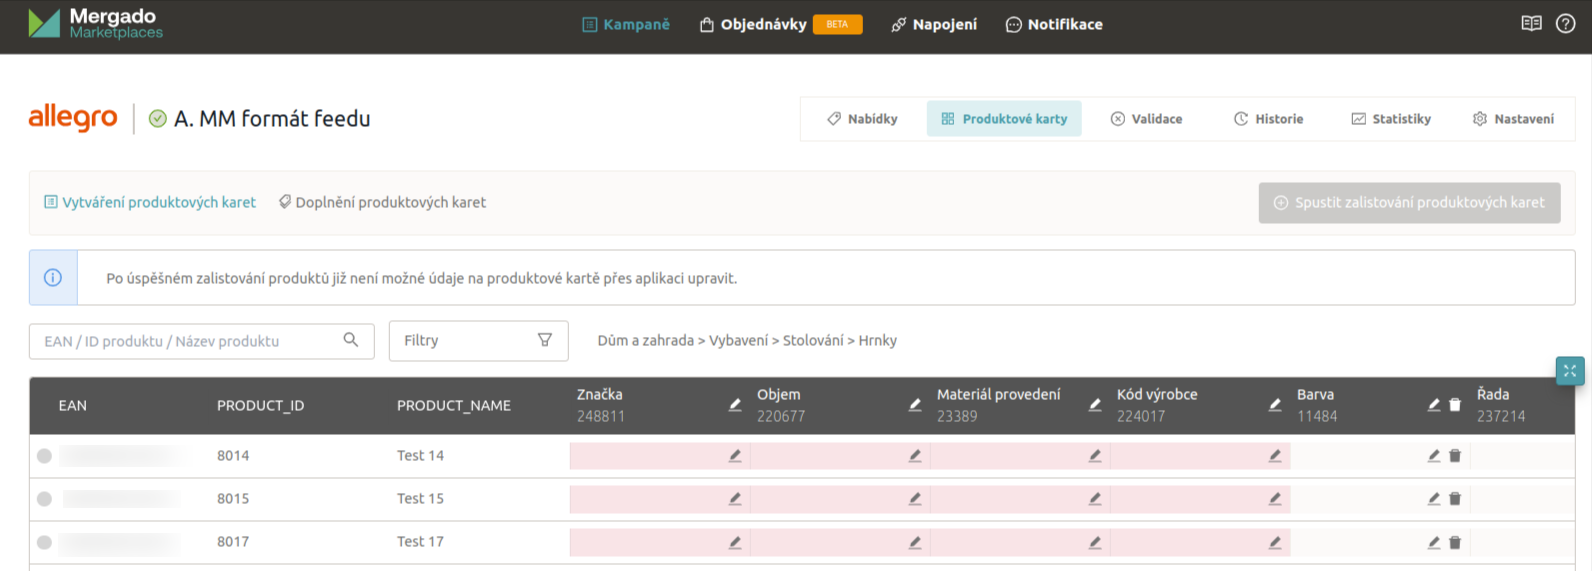Switch to the Validace tab
This screenshot has height=571, width=1592.
pos(1146,119)
